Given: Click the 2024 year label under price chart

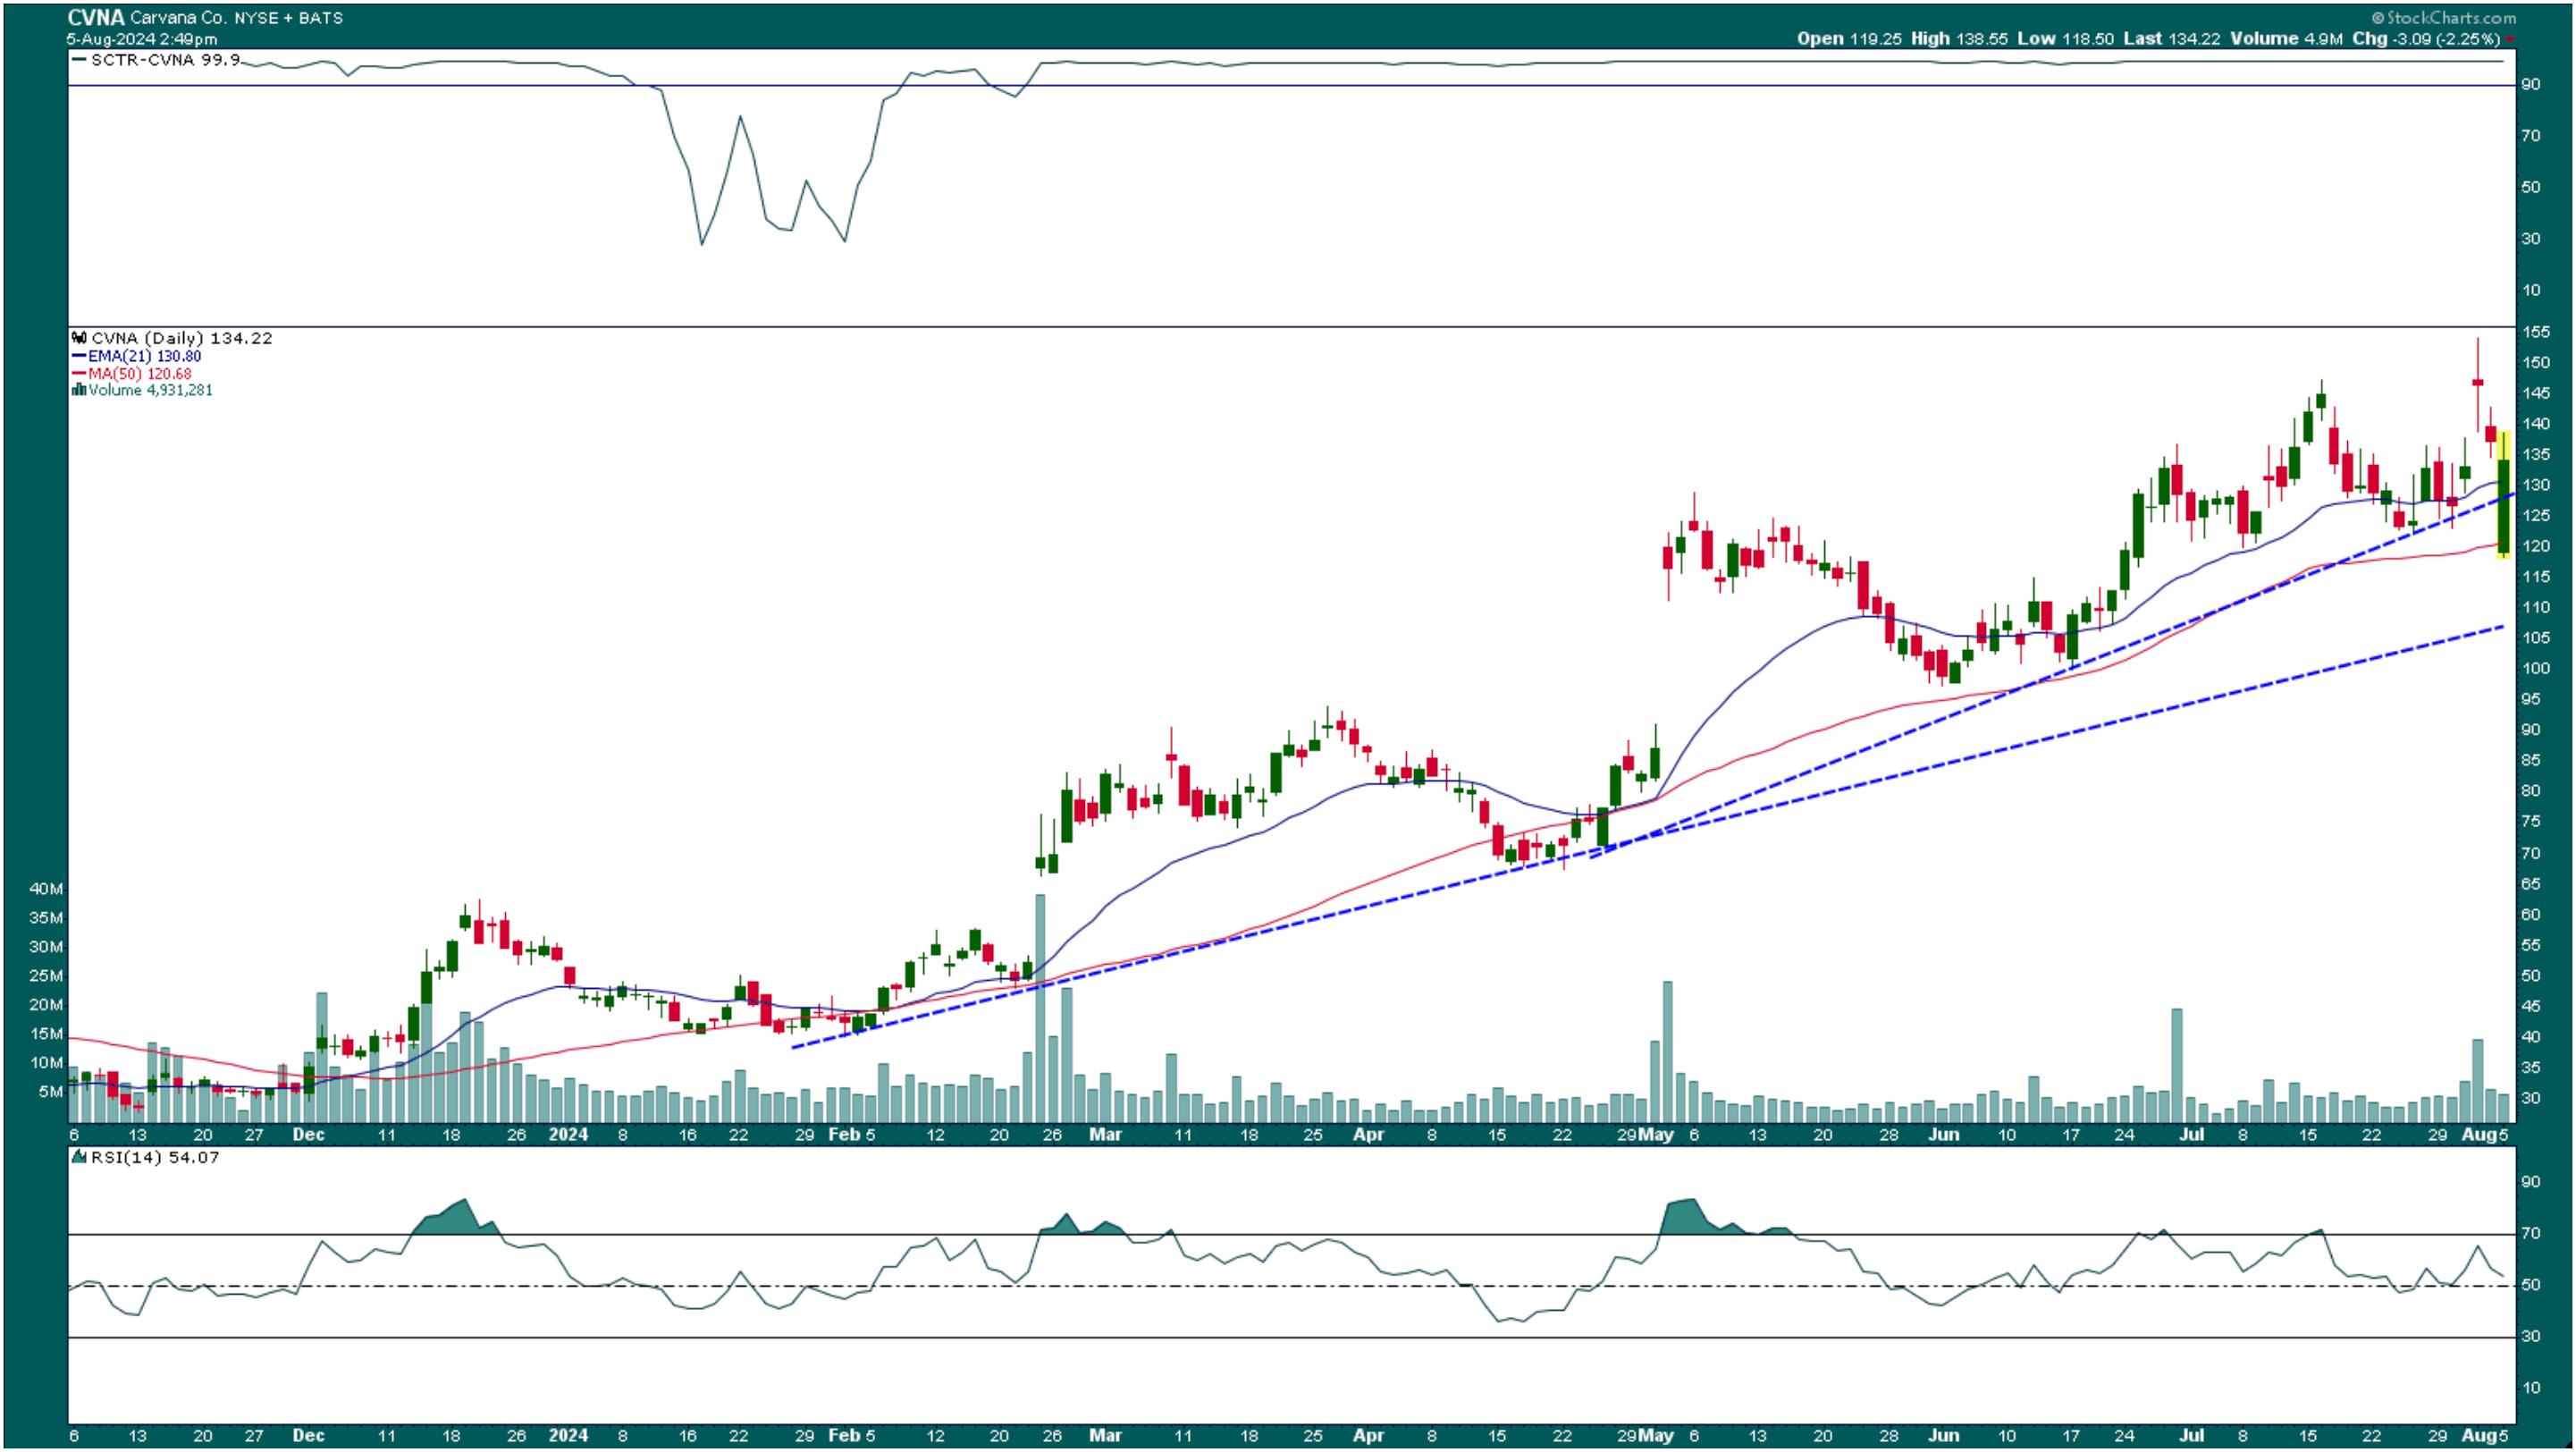Looking at the screenshot, I should click(568, 1135).
